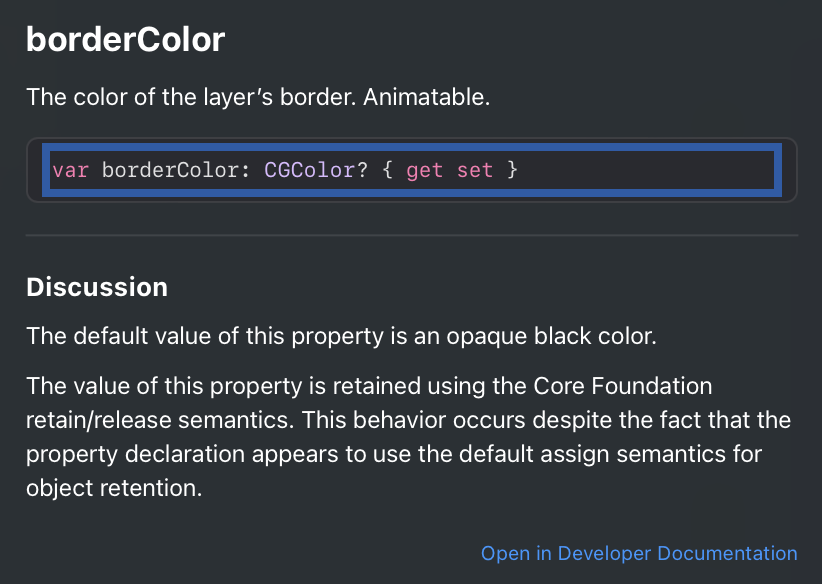Open in Developer Documentation link
Screen dimensions: 822x584
pyautogui.click(x=639, y=553)
